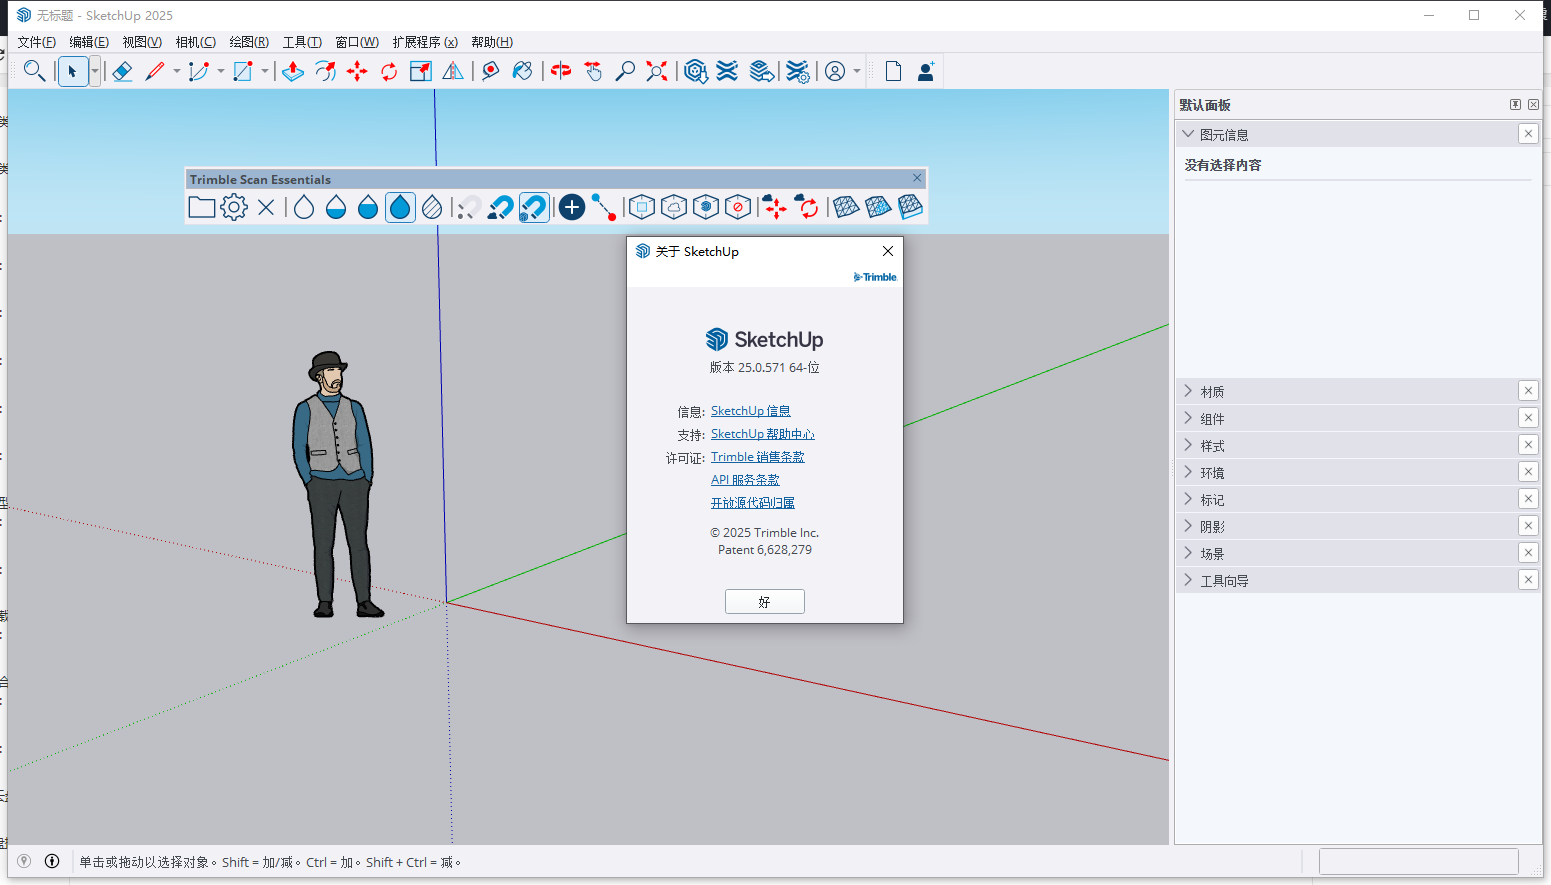Click the geolocation pin in status bar

pos(24,861)
